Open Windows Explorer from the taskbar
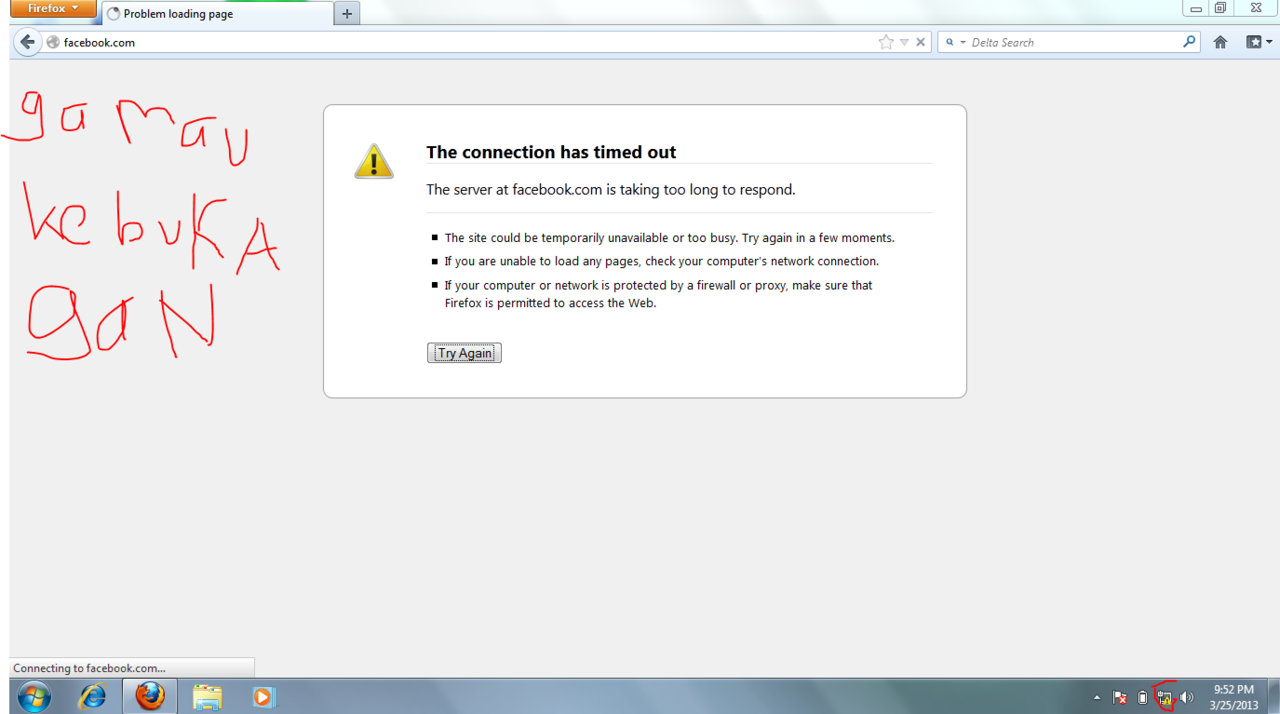 pos(207,696)
